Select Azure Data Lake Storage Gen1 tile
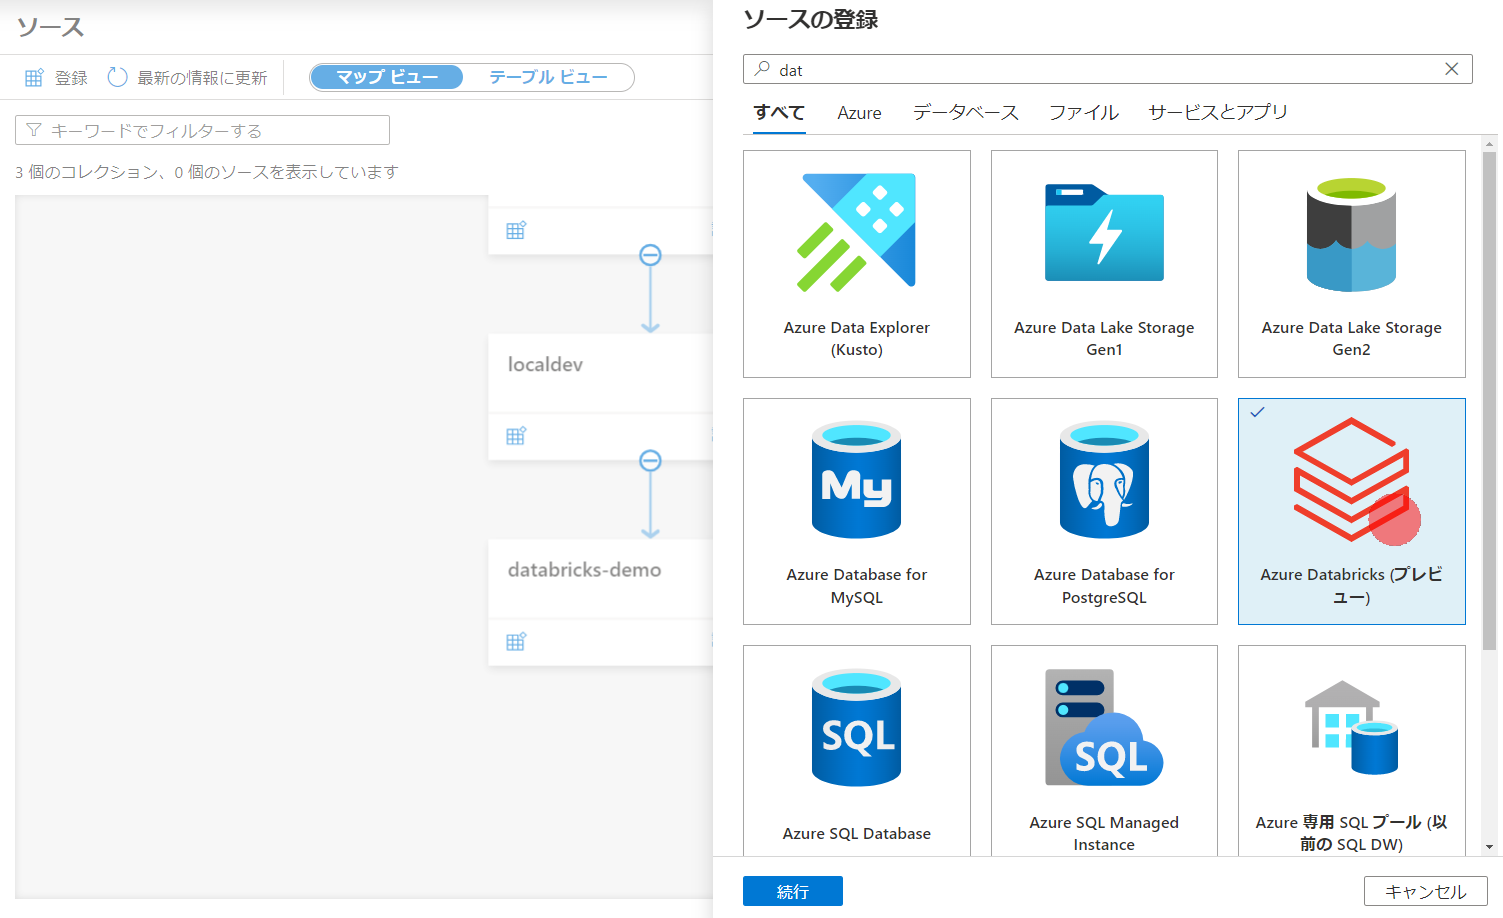1503x918 pixels. pyautogui.click(x=1104, y=264)
